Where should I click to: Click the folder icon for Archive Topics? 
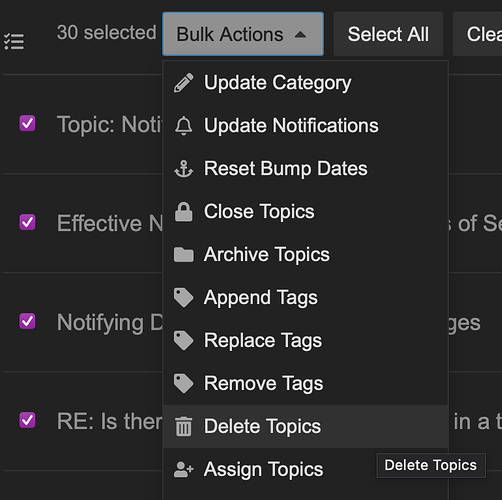tap(184, 255)
